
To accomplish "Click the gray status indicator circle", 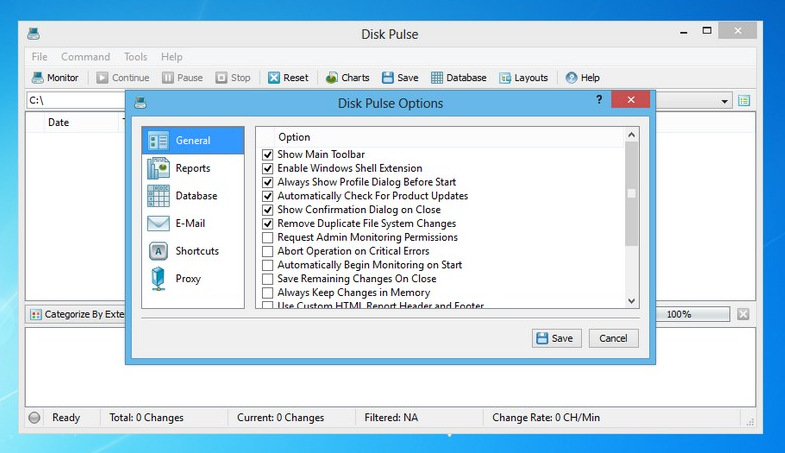I will (35, 417).
